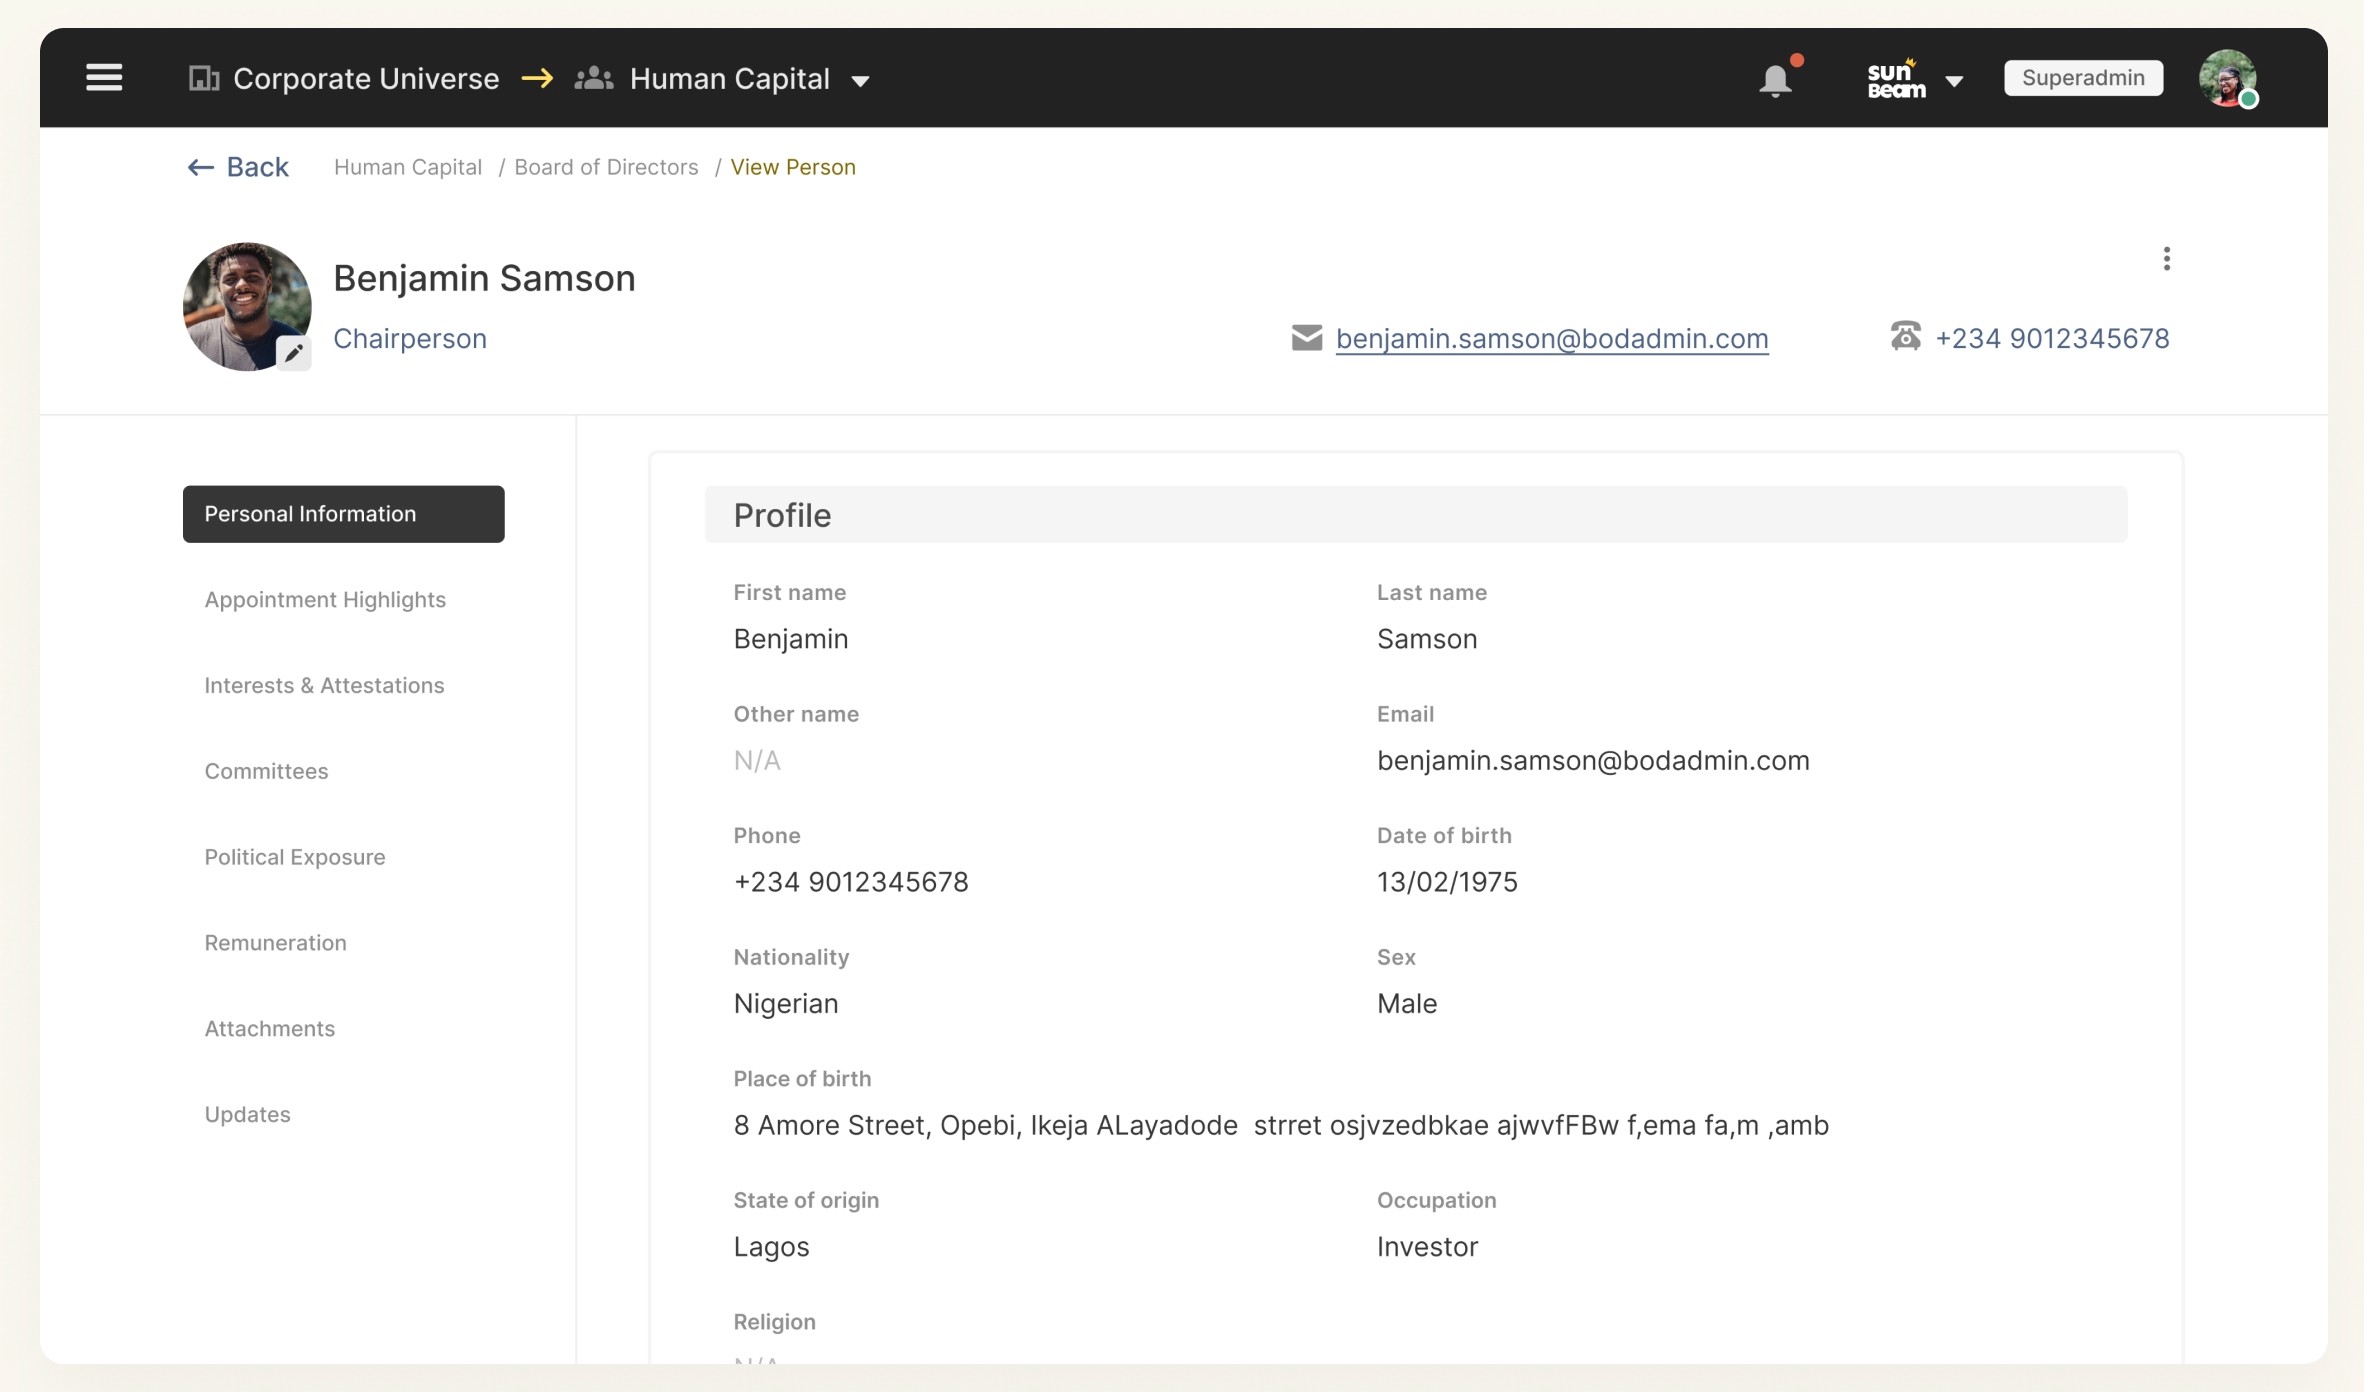Open the user avatar in the top bar

(2227, 78)
